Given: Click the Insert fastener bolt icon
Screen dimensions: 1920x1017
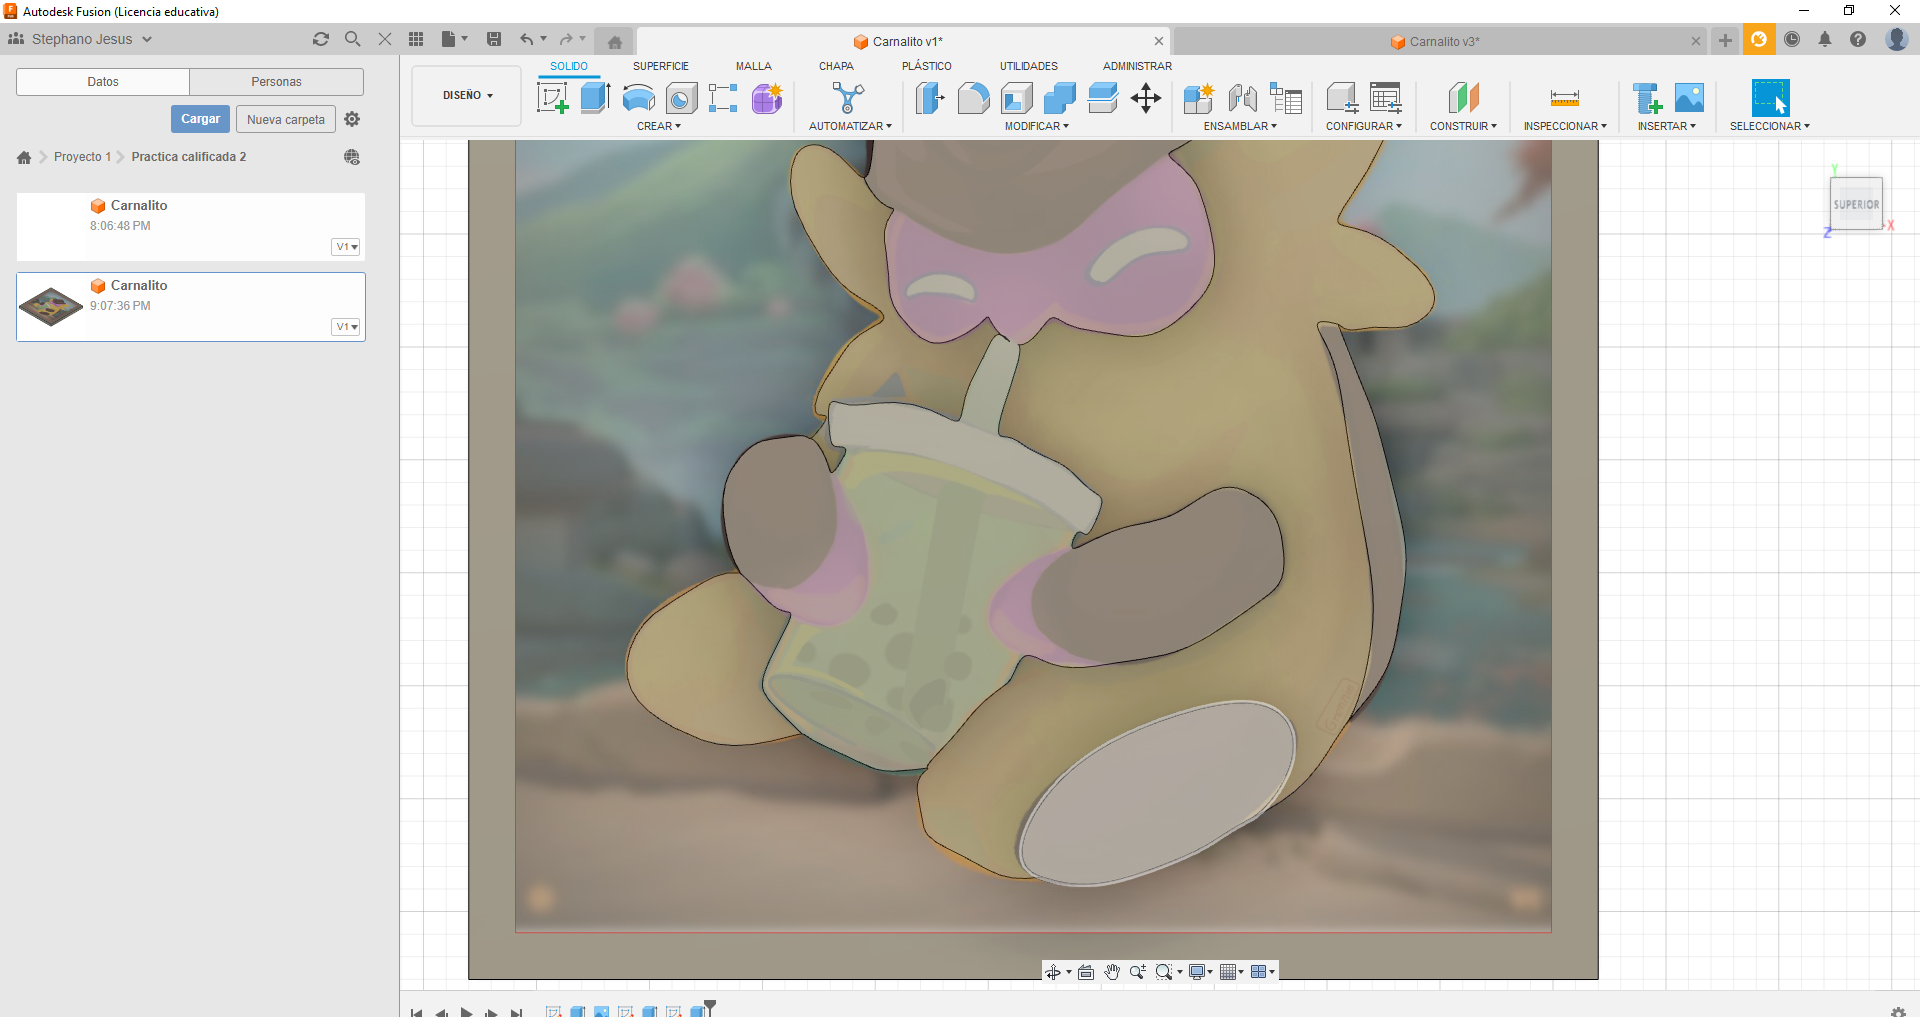Looking at the screenshot, I should (x=1647, y=98).
